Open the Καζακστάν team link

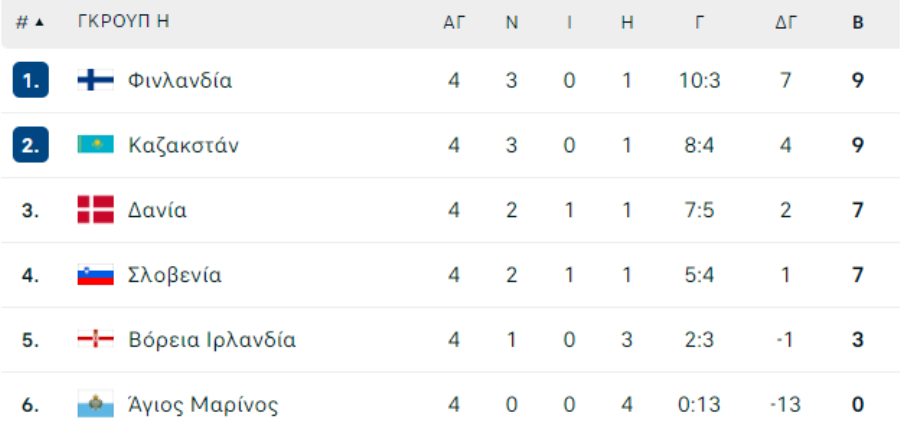(184, 145)
